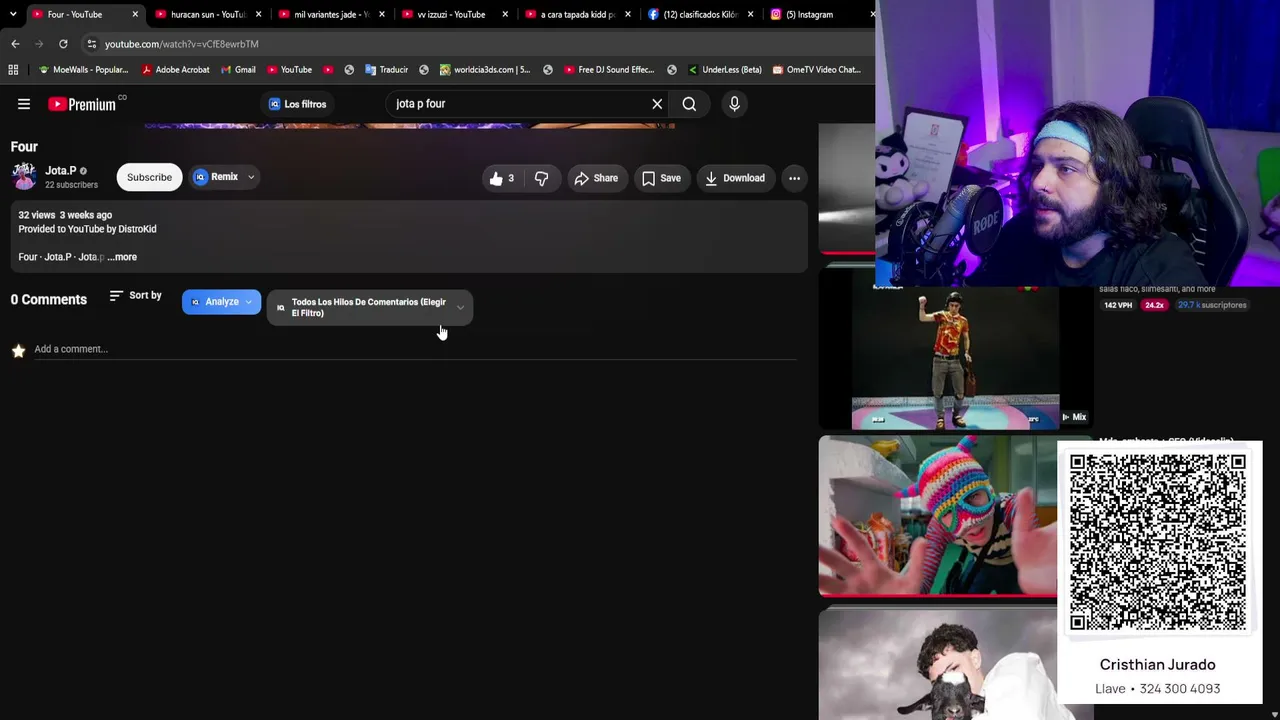The width and height of the screenshot is (1280, 720).
Task: Open the UnderLess (Beta) bookmark
Action: click(725, 70)
